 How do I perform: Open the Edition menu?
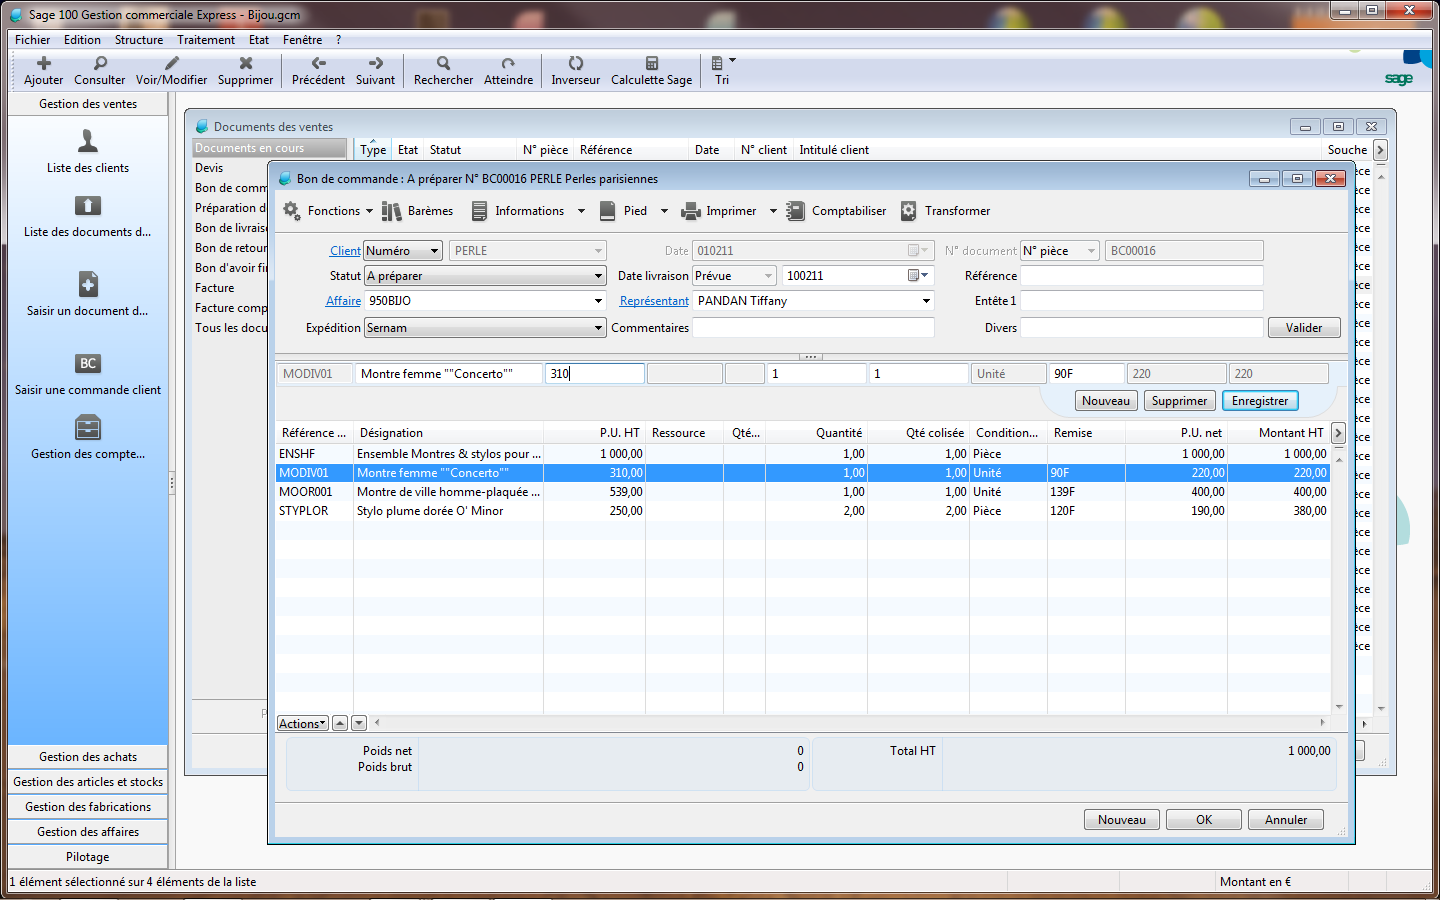tap(82, 40)
